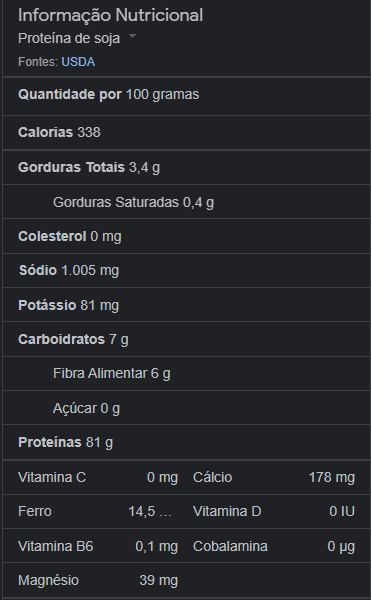Select the Gorduras Saturadas 0,4 g row

186,202
